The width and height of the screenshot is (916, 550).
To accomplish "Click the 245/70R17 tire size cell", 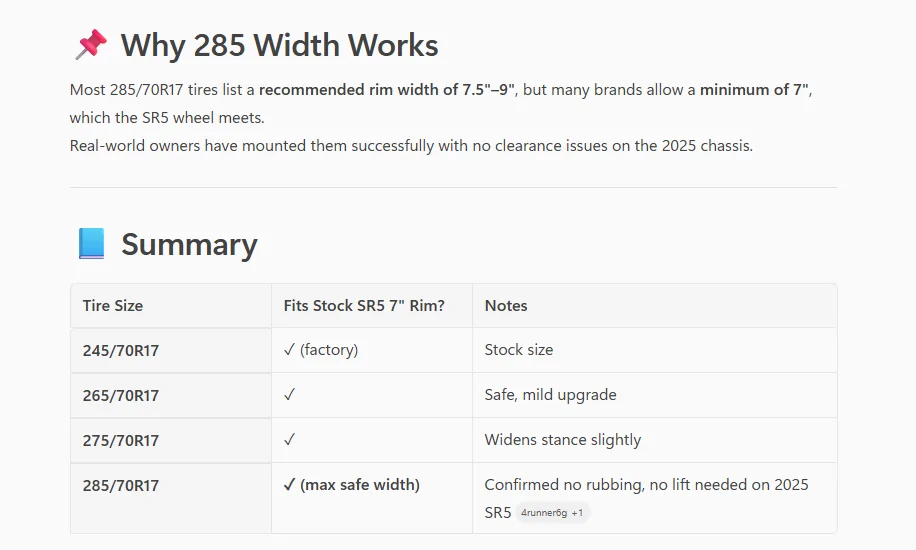I will click(121, 350).
